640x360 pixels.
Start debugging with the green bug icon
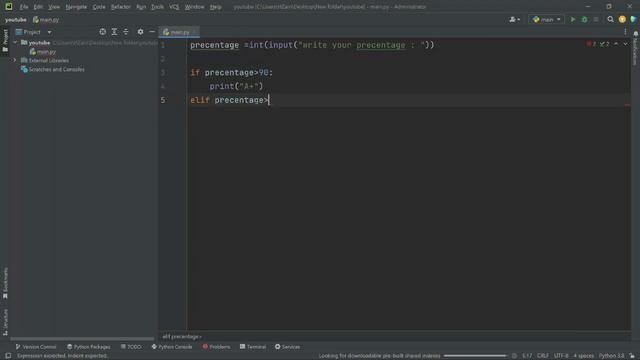pos(584,20)
